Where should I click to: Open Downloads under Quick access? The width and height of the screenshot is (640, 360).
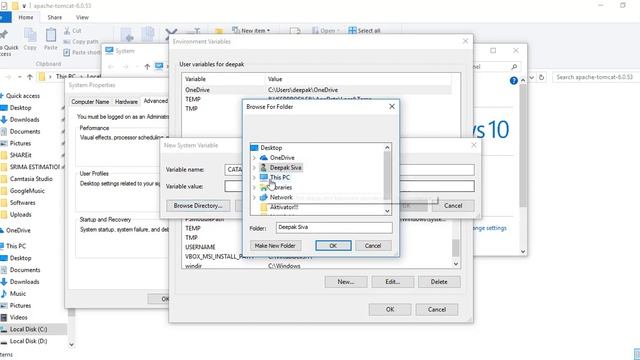tap(24, 120)
